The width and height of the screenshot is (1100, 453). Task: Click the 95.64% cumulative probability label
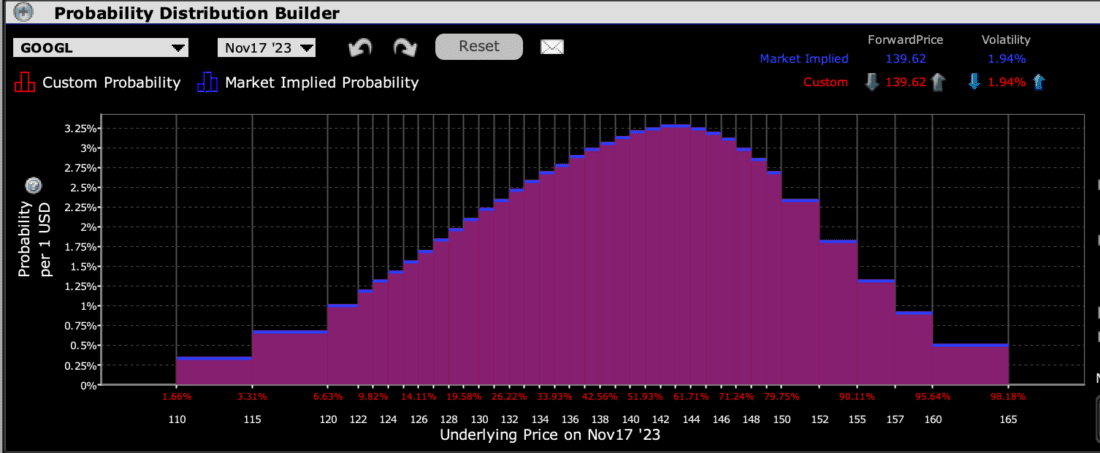pos(933,397)
